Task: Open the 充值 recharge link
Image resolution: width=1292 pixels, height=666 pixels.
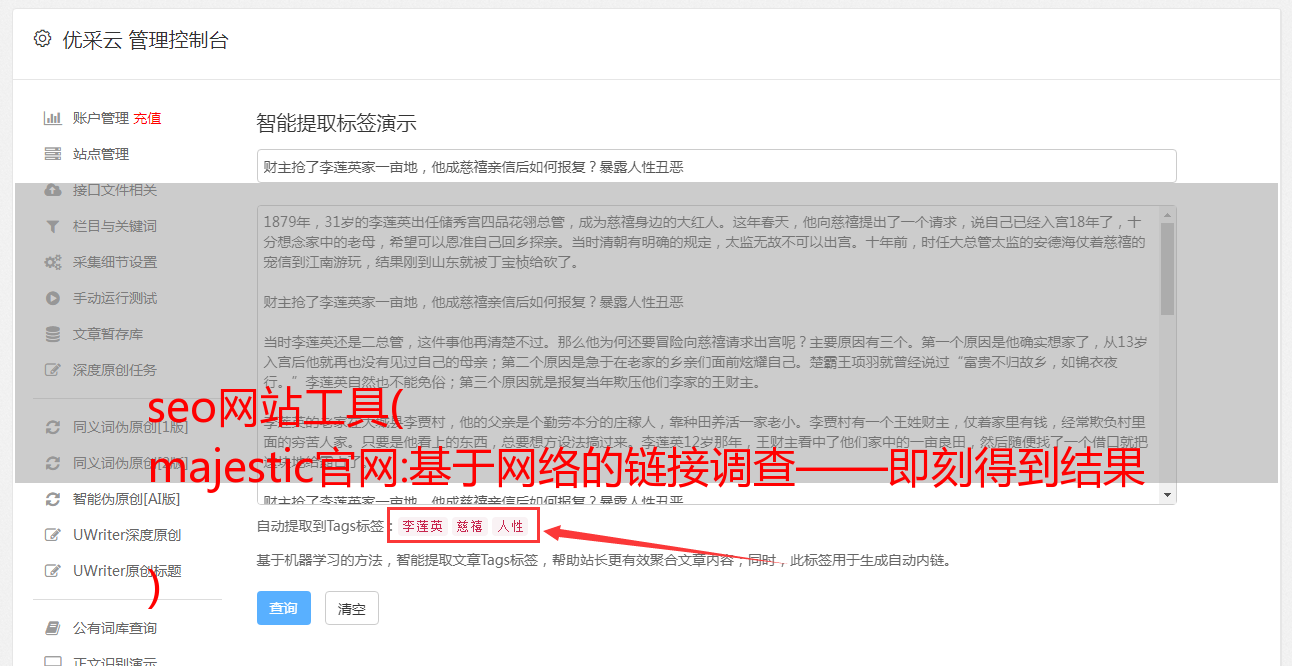Action: [x=147, y=118]
